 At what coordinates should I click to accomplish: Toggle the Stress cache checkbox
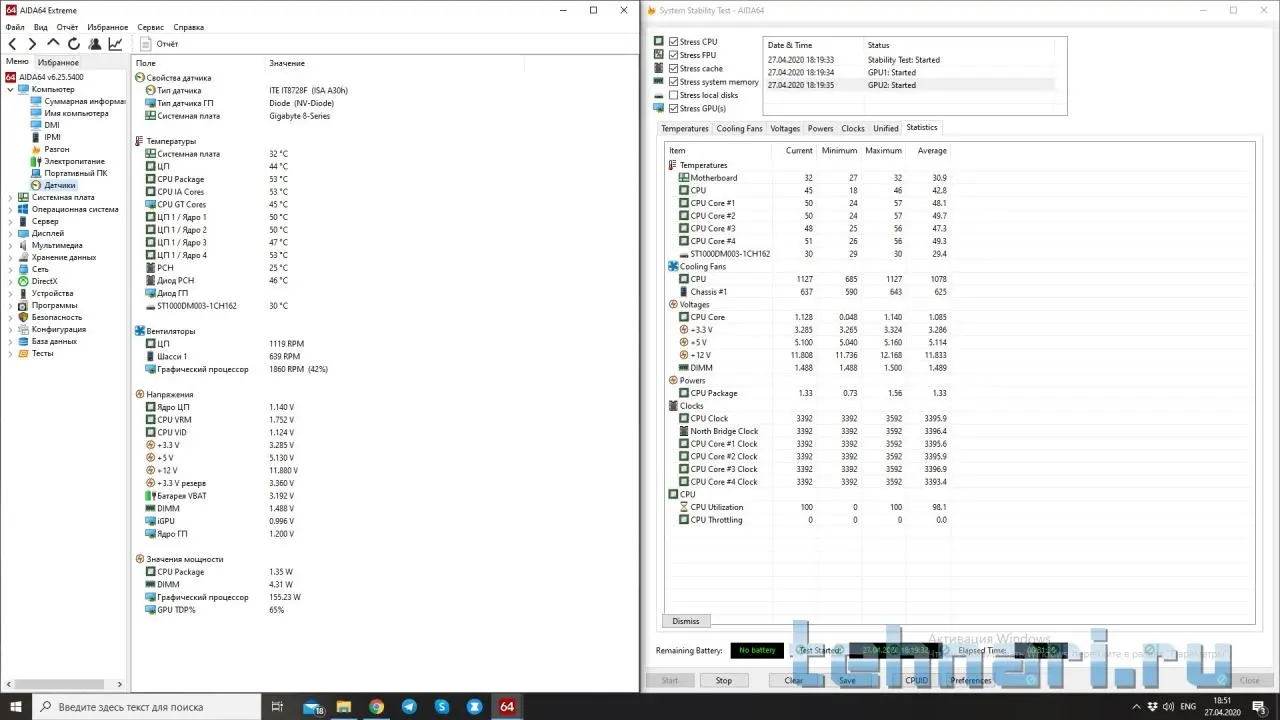tap(674, 68)
